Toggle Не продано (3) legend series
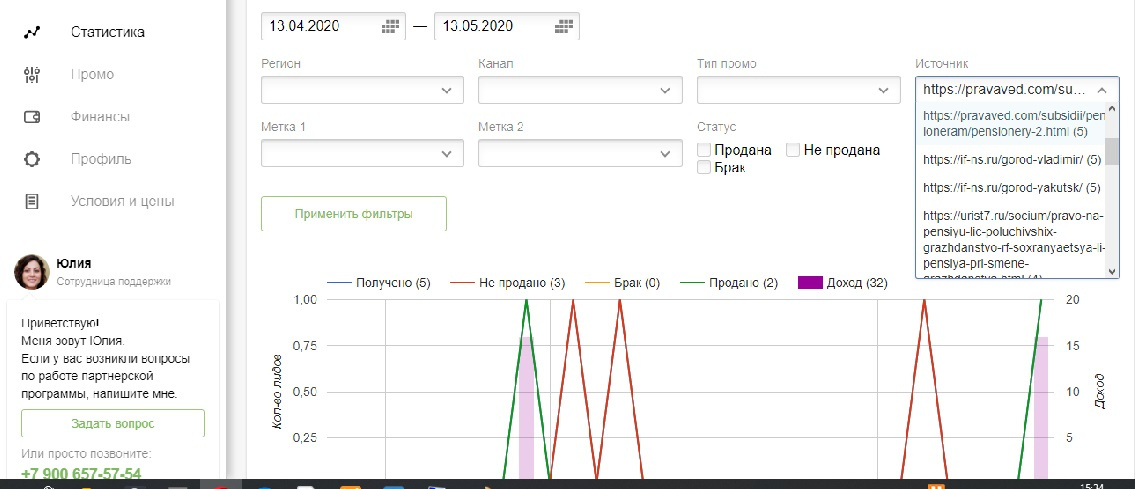 507,283
